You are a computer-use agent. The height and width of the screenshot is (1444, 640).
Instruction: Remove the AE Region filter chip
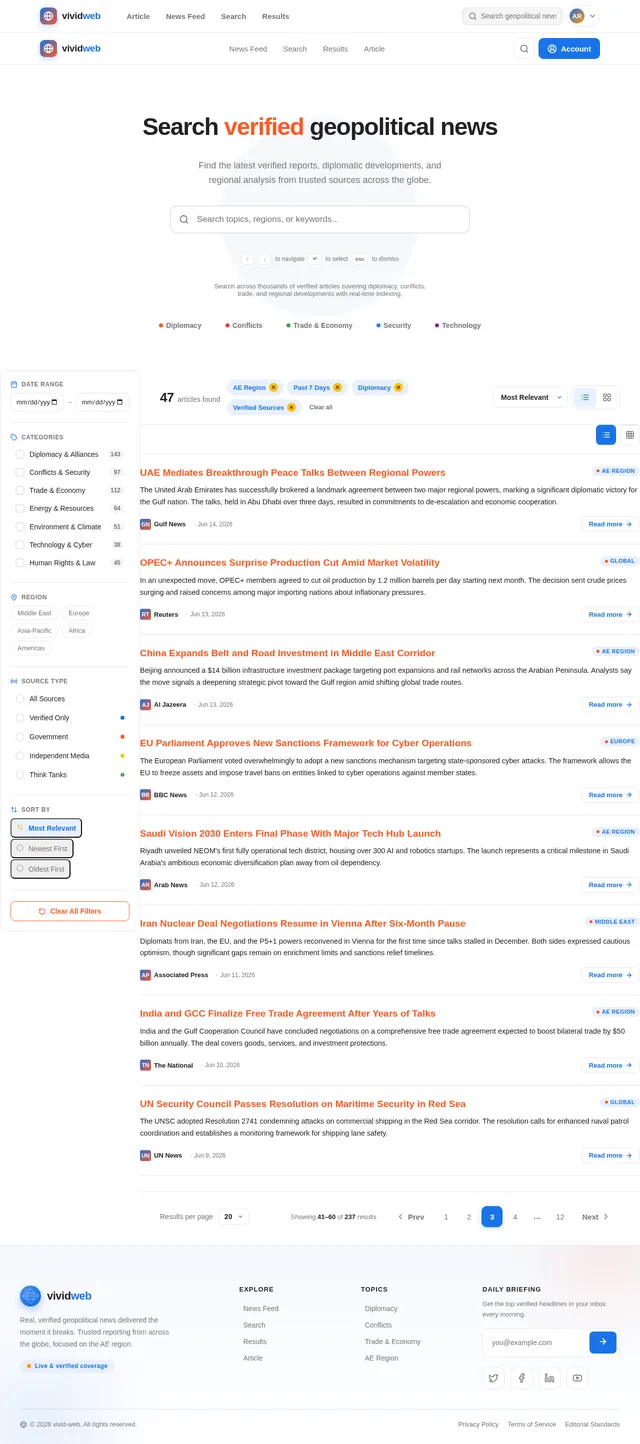[273, 387]
